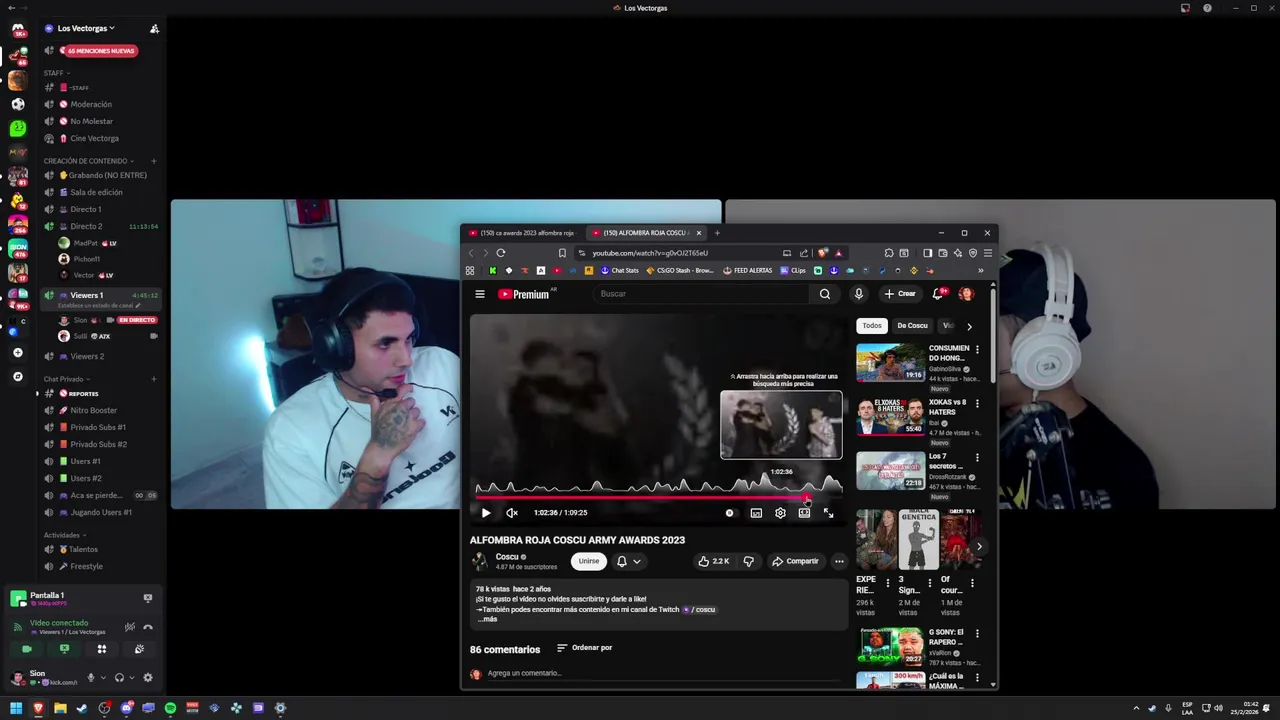Open Brave Shields lion icon

(823, 253)
